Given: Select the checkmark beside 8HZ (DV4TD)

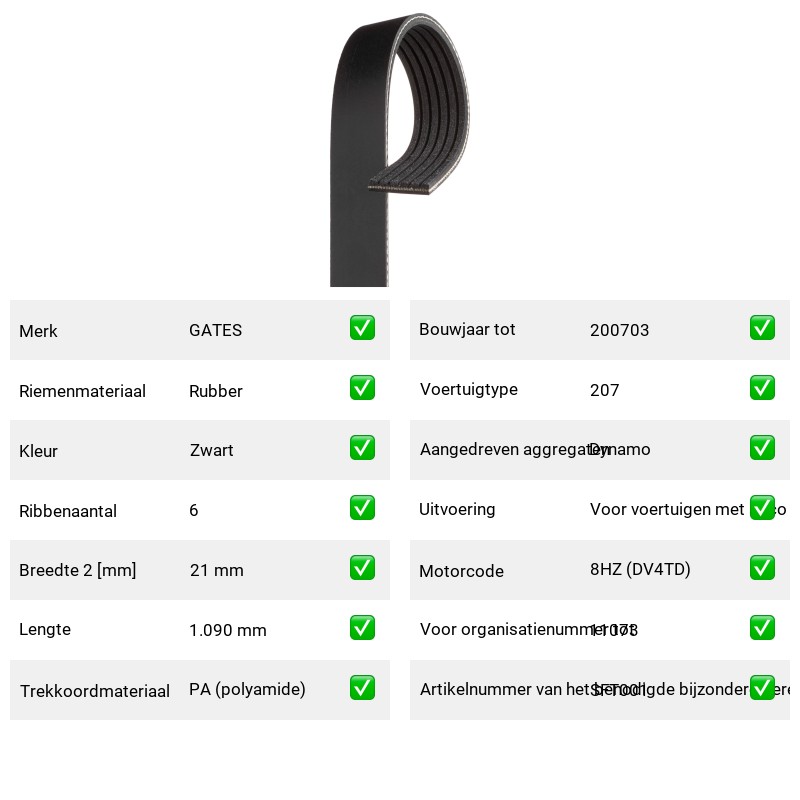Looking at the screenshot, I should (x=762, y=568).
